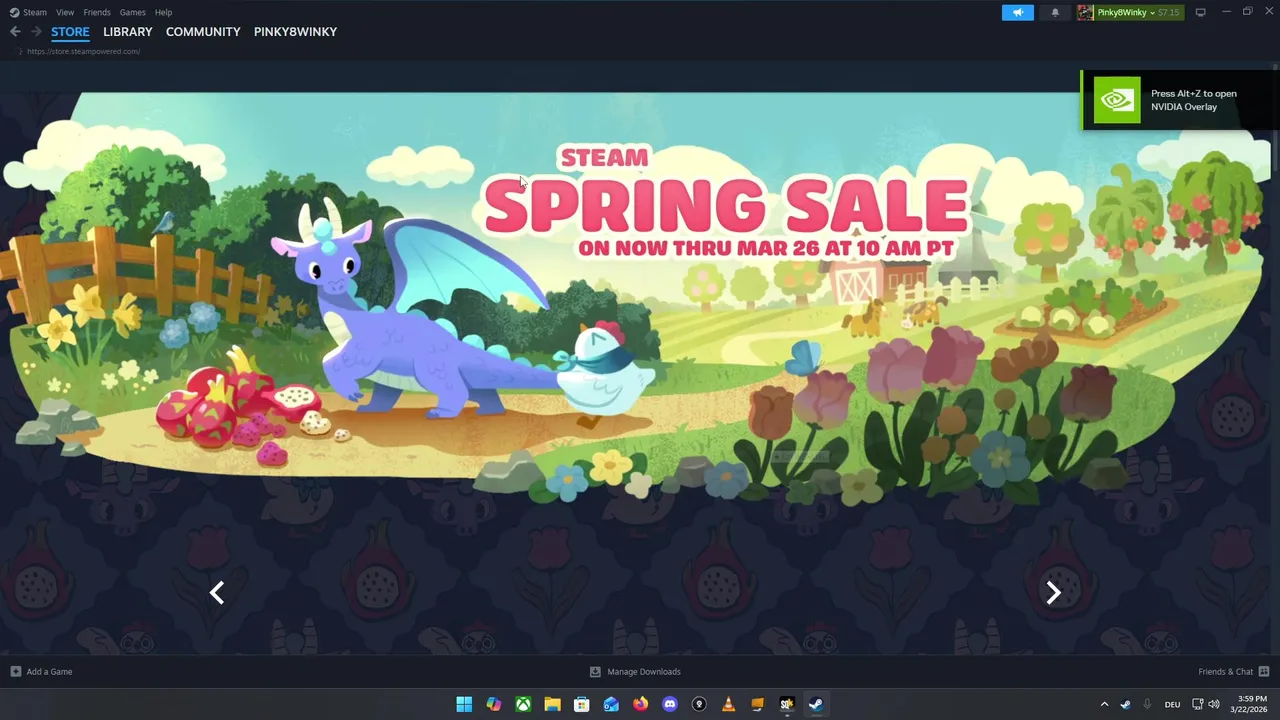Open the Windows Start menu
1280x720 pixels.
point(464,704)
